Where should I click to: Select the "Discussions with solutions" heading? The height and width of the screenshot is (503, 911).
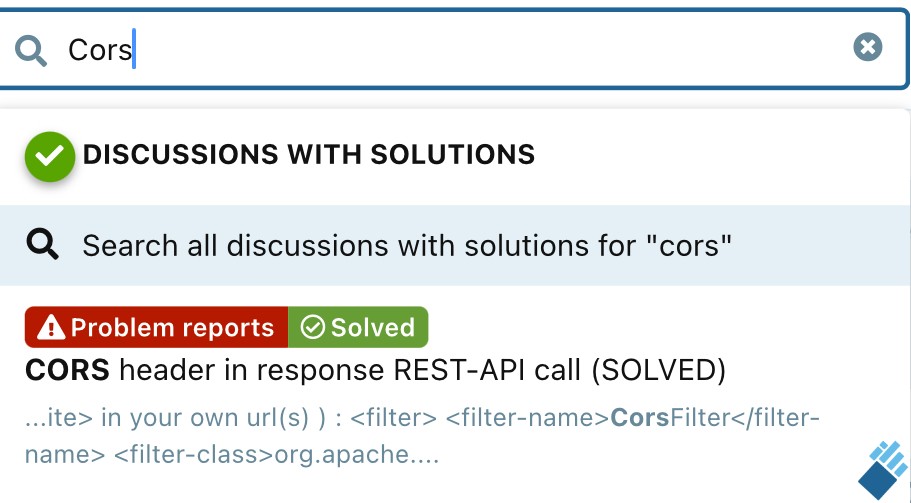309,155
